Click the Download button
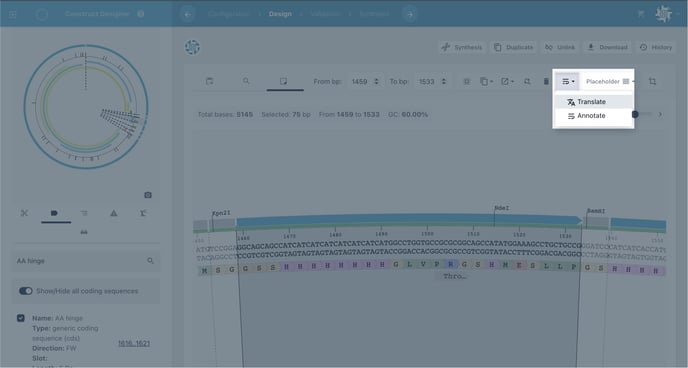688x368 pixels. tap(607, 47)
